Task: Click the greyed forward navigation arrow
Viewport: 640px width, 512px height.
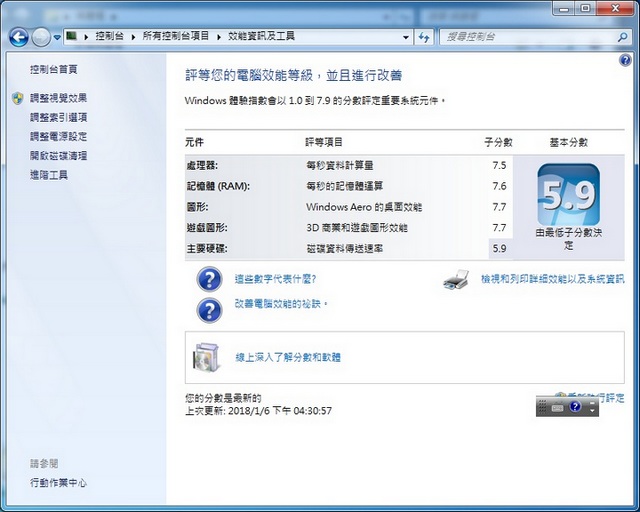Action: [x=41, y=38]
